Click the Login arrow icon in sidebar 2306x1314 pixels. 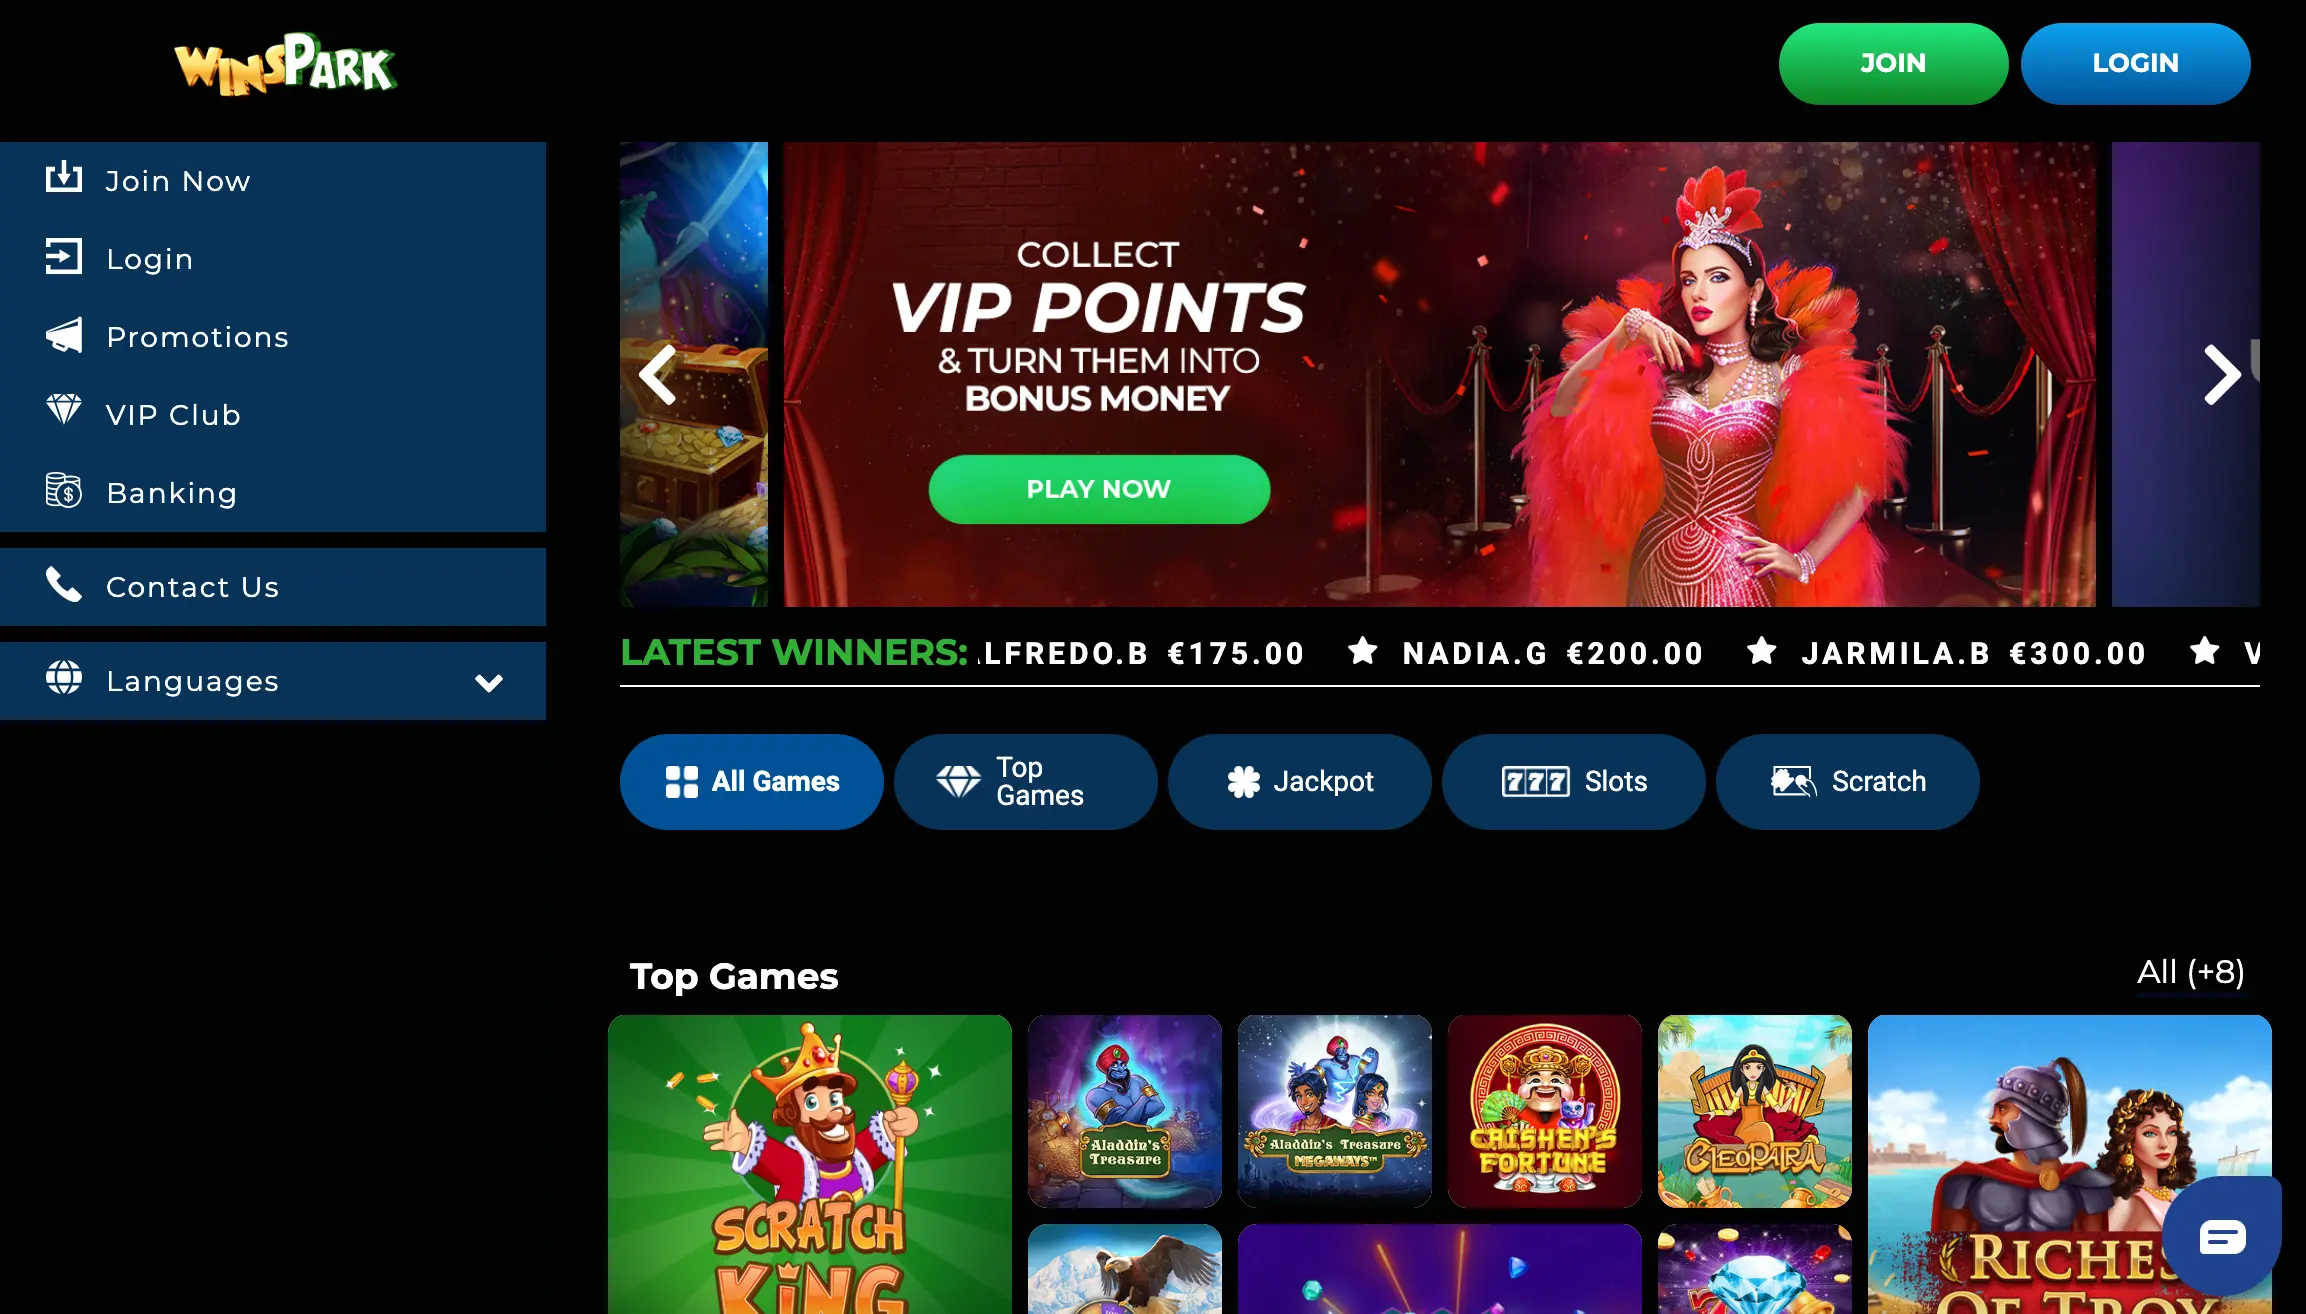[x=64, y=256]
